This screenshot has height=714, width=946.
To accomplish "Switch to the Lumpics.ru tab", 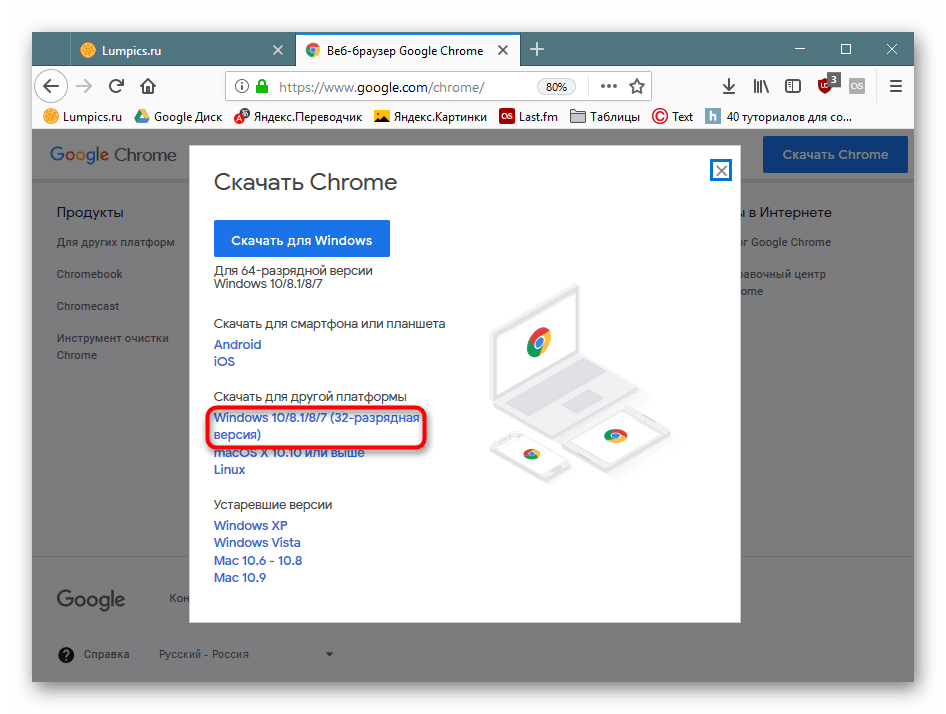I will tap(183, 50).
